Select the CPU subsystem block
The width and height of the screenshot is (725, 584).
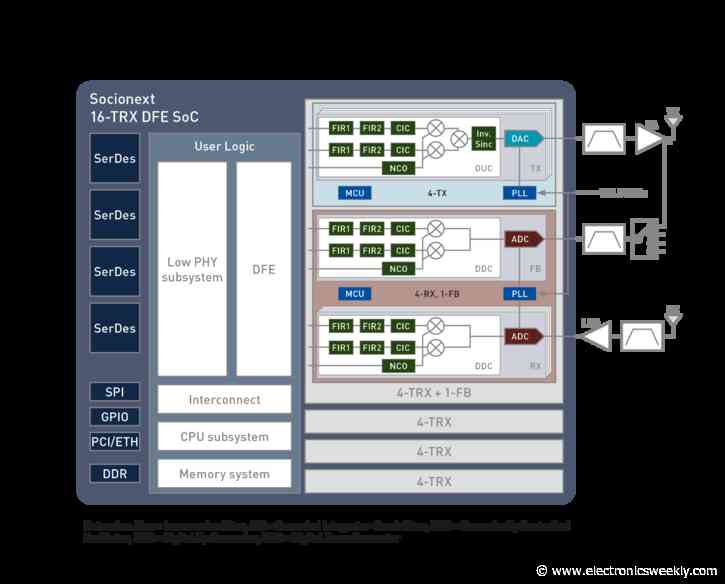(x=225, y=436)
